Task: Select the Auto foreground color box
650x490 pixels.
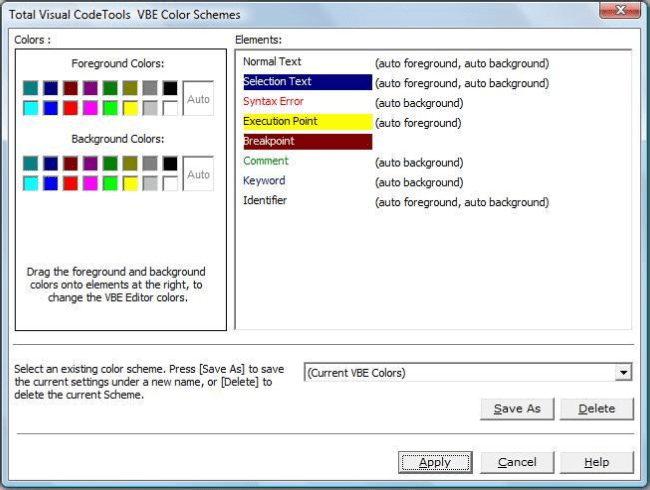Action: click(198, 98)
